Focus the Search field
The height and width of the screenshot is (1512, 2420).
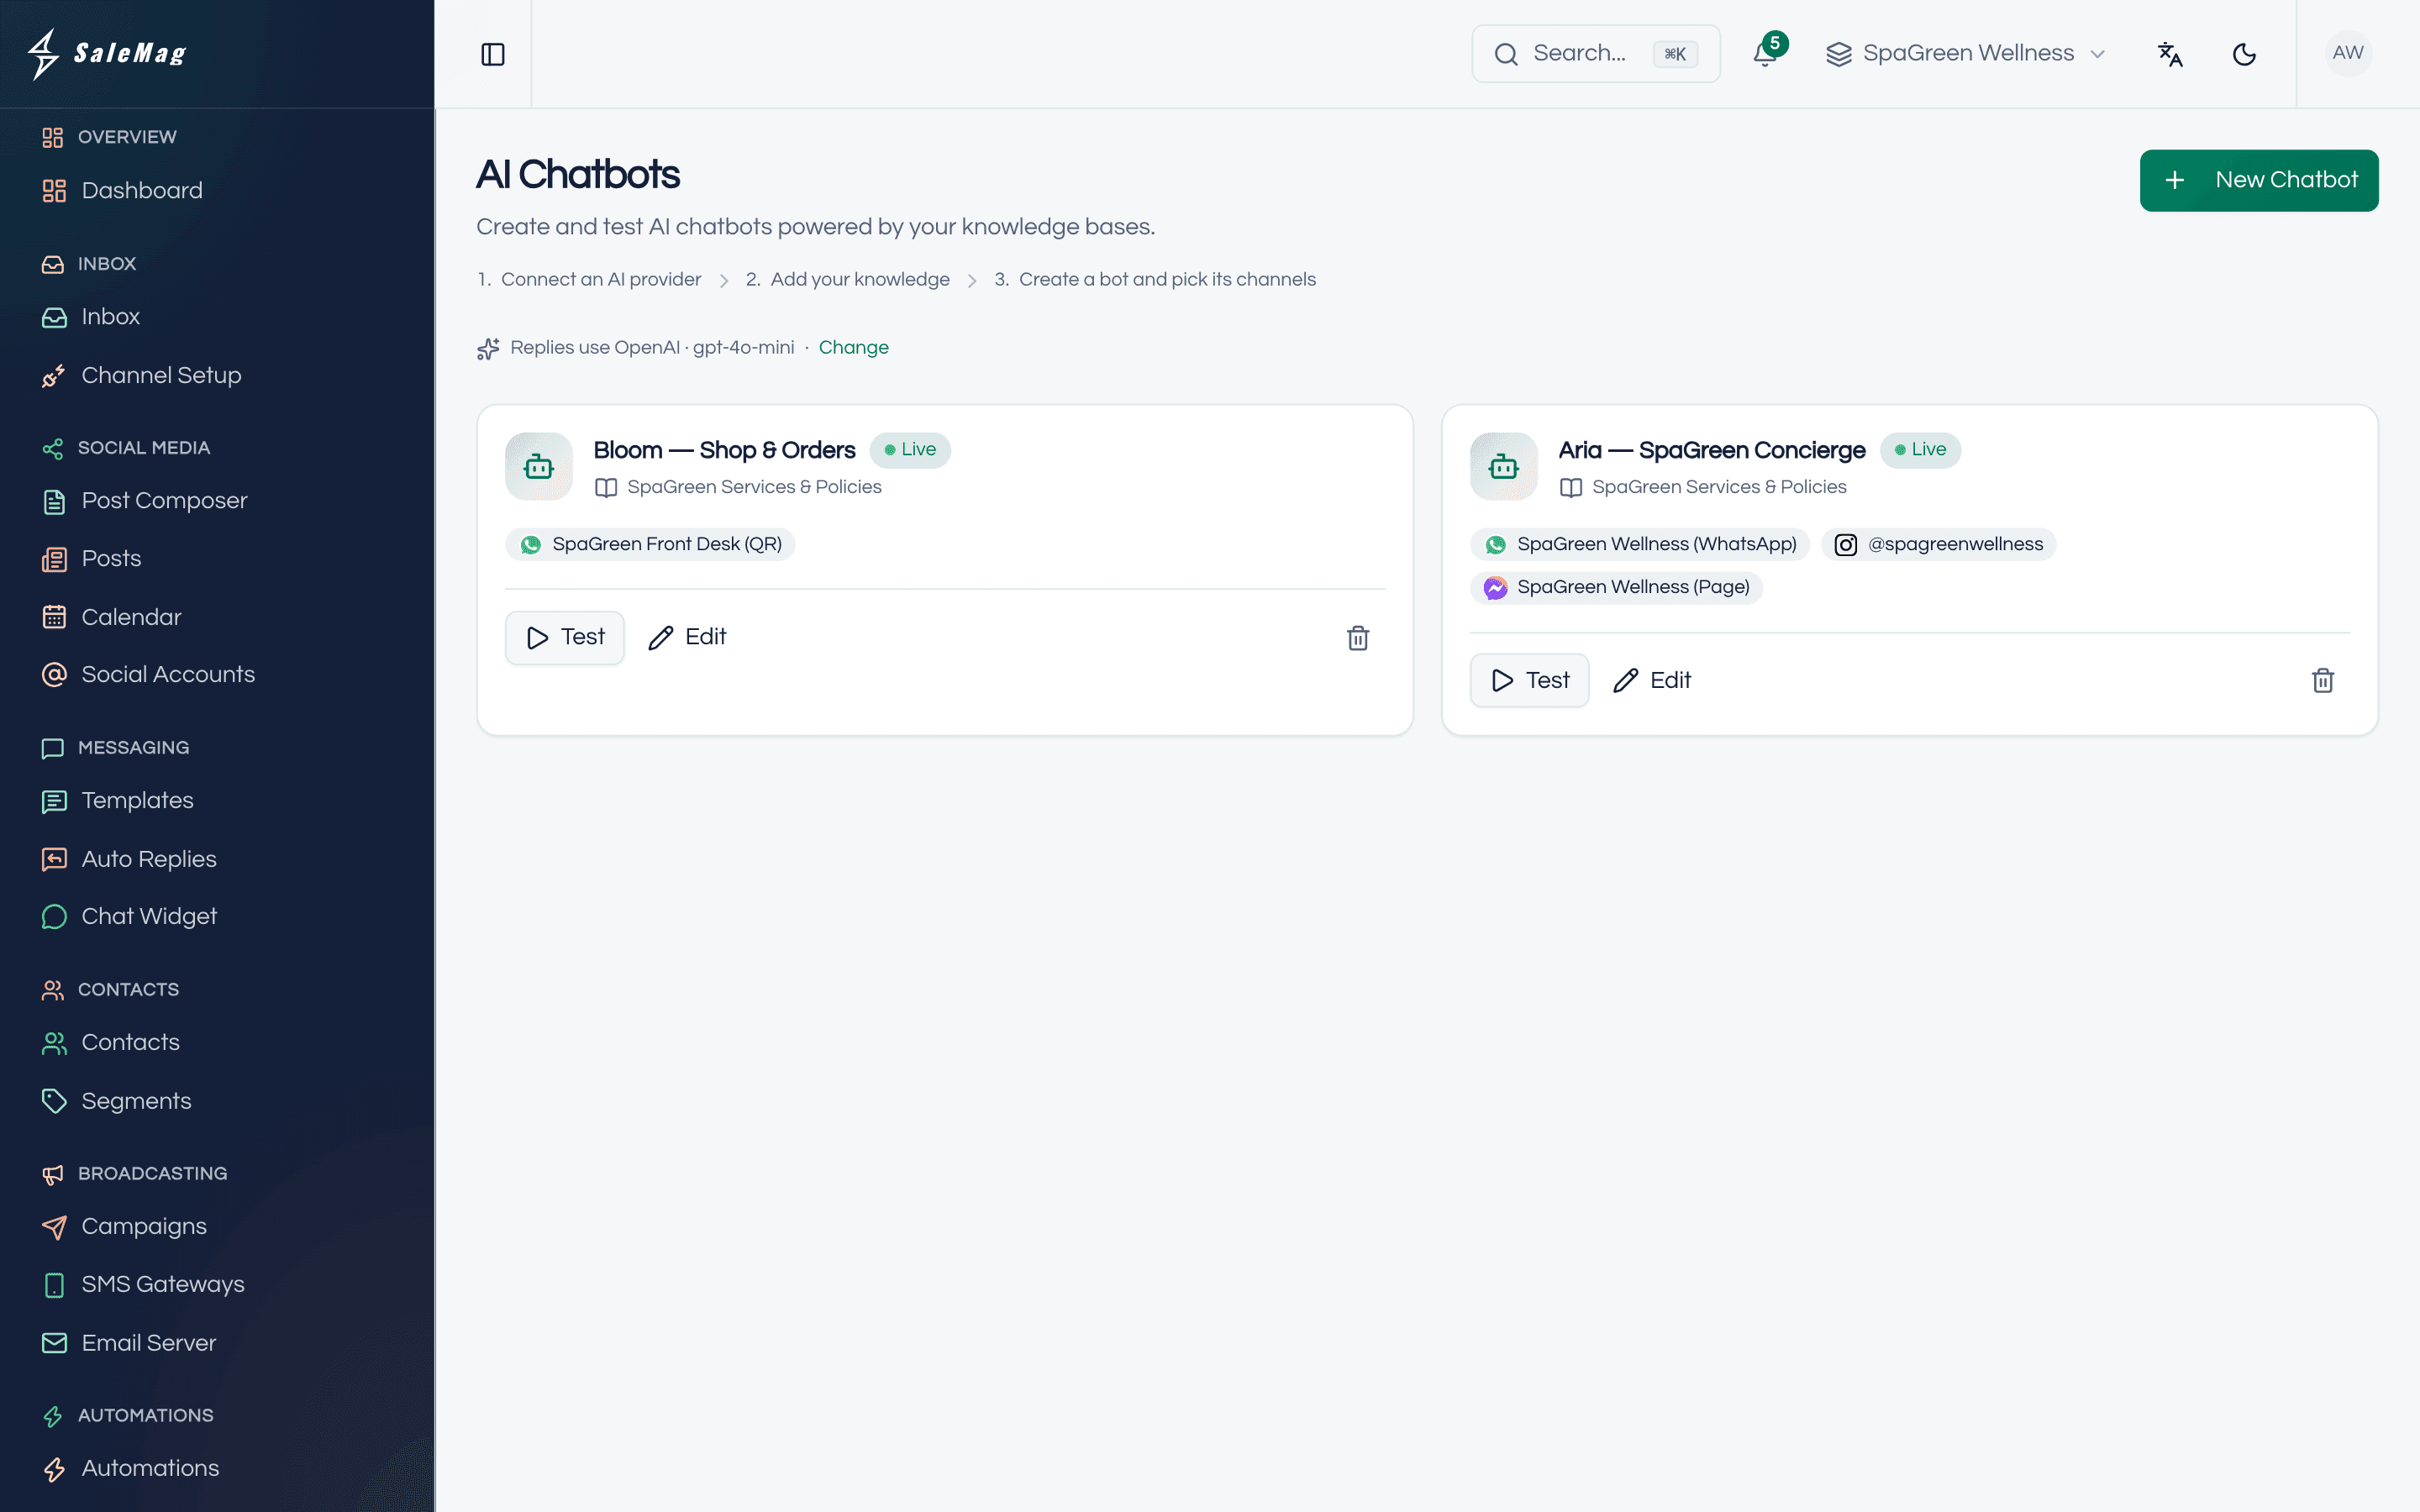click(1596, 54)
